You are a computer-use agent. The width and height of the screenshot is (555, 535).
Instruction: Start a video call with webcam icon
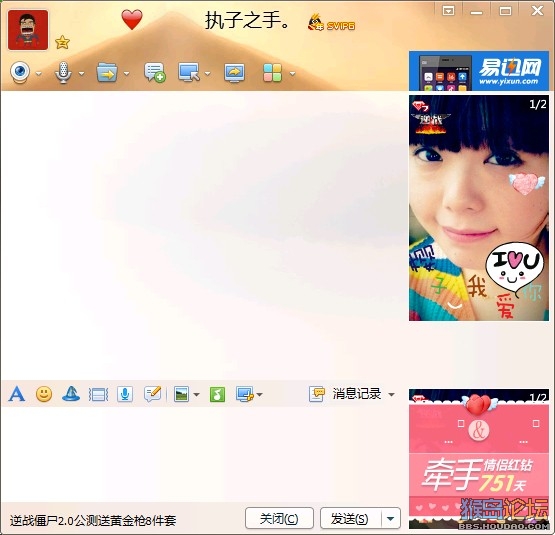click(x=20, y=72)
